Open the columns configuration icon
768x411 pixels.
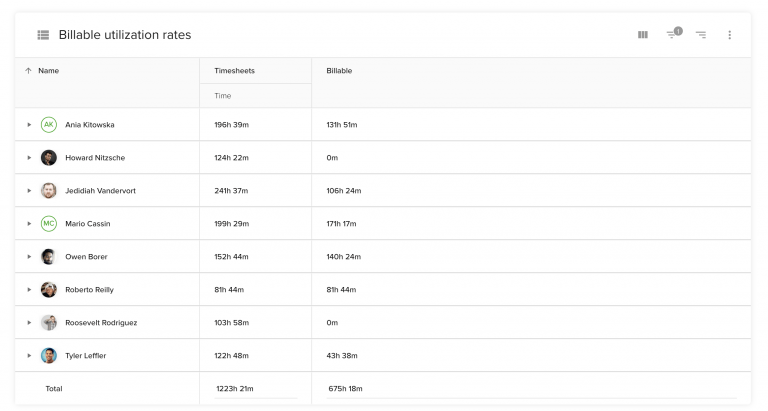[x=643, y=35]
